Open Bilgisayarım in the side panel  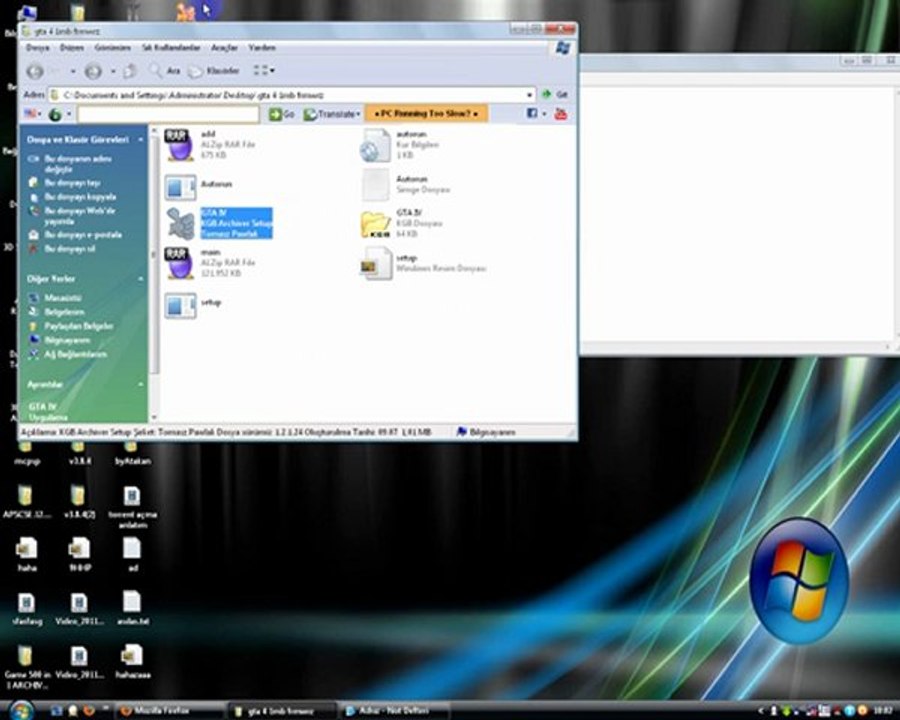pos(67,340)
